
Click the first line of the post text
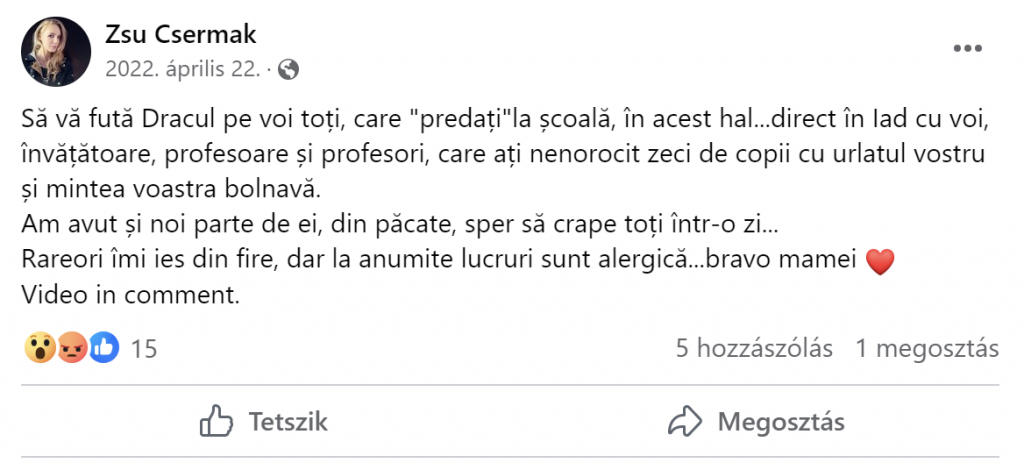(x=507, y=121)
